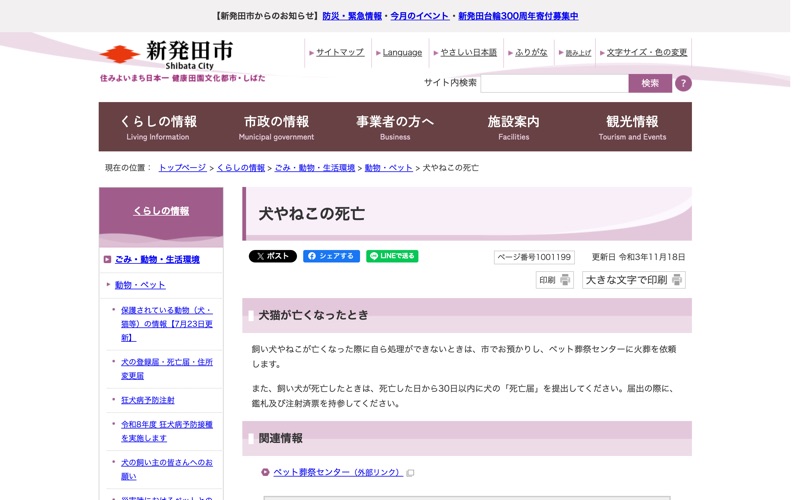This screenshot has height=500, width=800.
Task: Open ペット葬祭センター（外部リンク）
Action: tap(338, 472)
